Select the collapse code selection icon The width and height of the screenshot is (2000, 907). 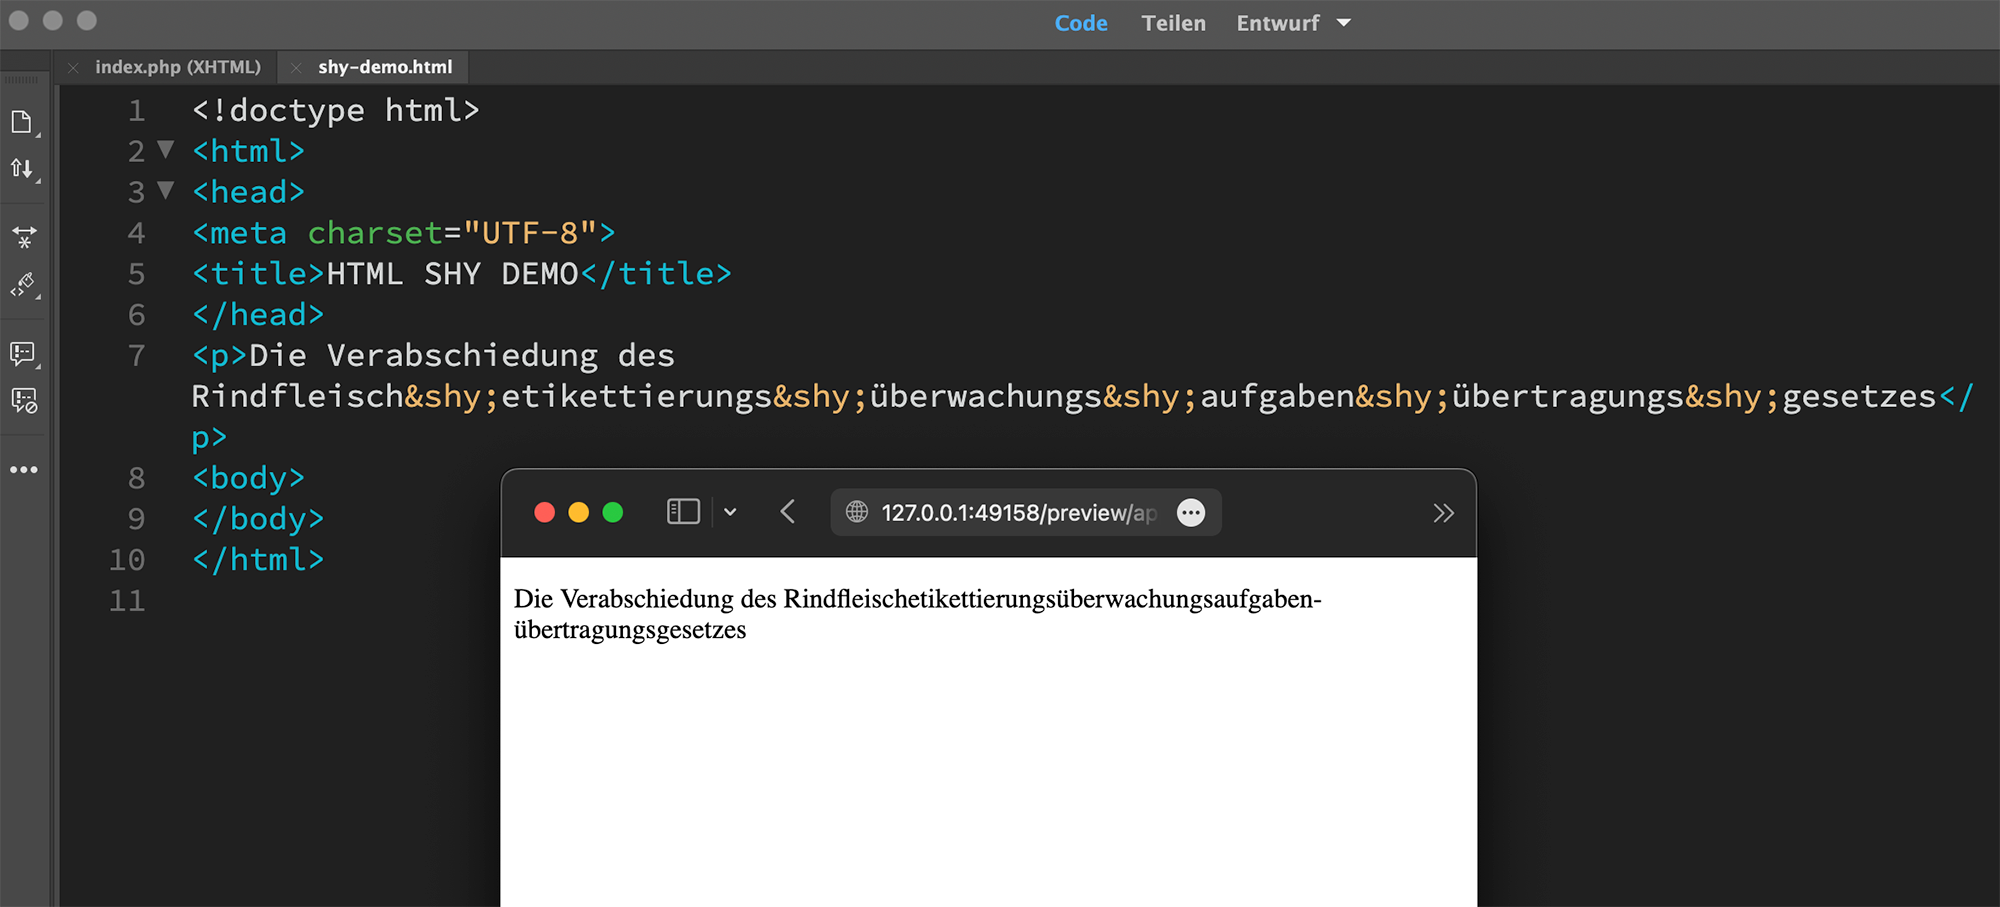(x=24, y=237)
